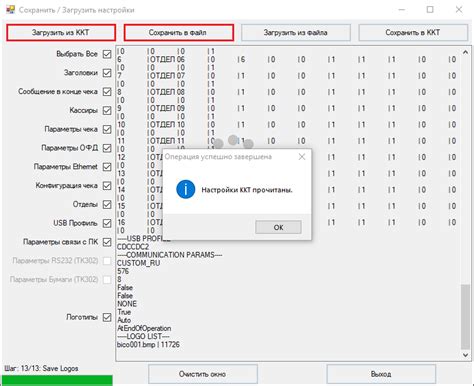Toggle the 'Кассиры' checkbox
This screenshot has height=386, width=474.
[107, 110]
